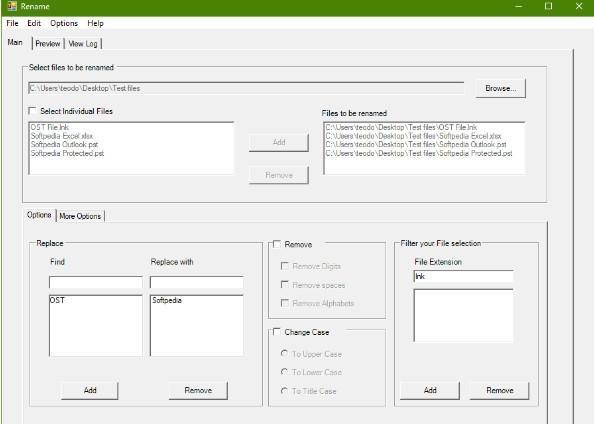The height and width of the screenshot is (424, 594).
Task: Click the Replace with input field
Action: [197, 282]
